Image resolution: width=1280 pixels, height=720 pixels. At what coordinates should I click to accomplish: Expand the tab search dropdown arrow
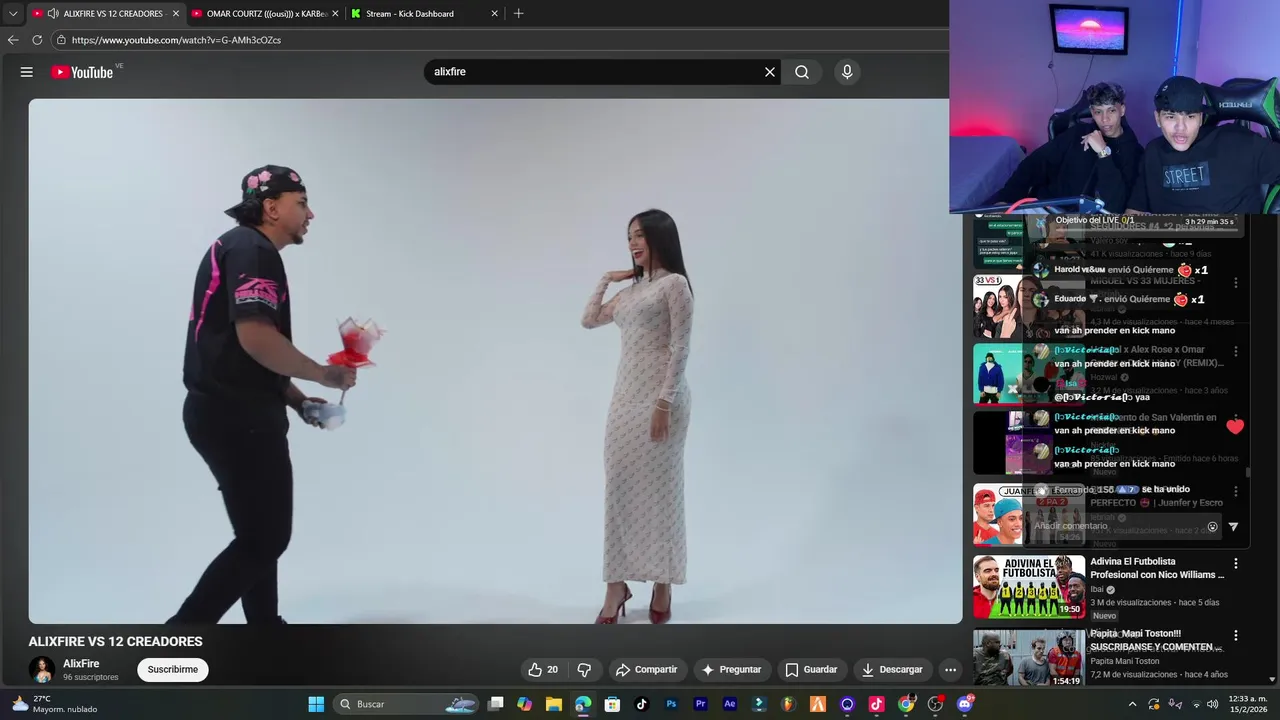(13, 14)
